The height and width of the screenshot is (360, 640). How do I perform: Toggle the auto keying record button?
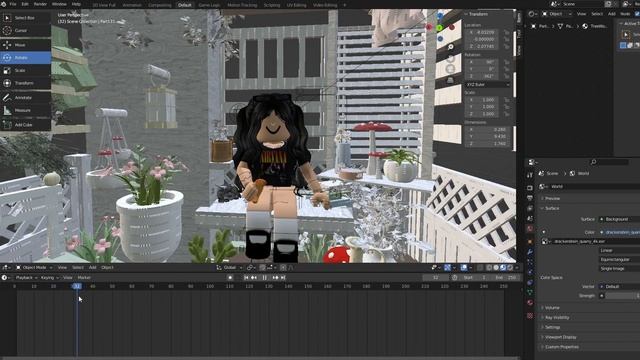[230, 278]
